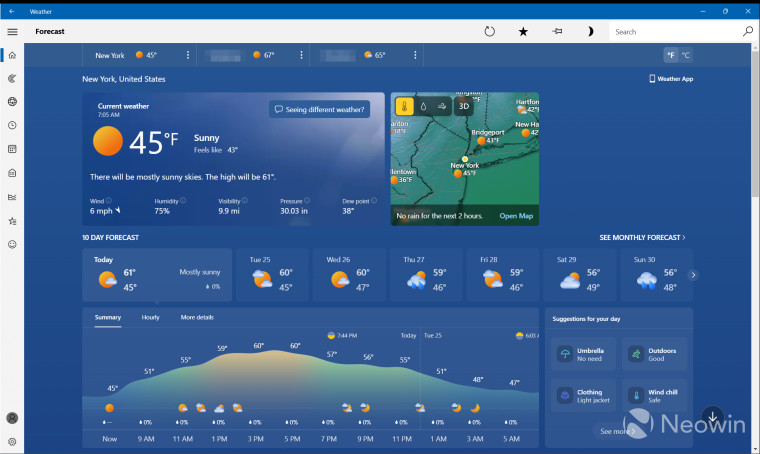
Task: Select precipitation map layer icon
Action: pyautogui.click(x=423, y=106)
